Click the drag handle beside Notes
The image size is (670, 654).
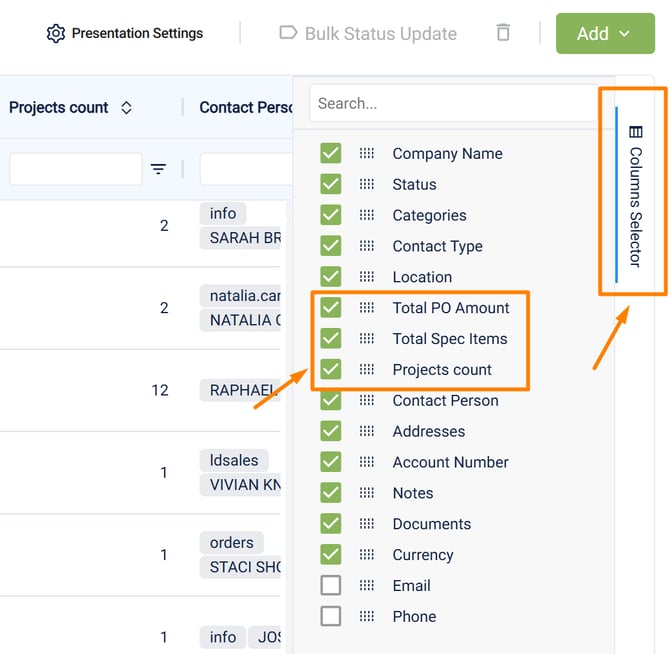pos(367,493)
